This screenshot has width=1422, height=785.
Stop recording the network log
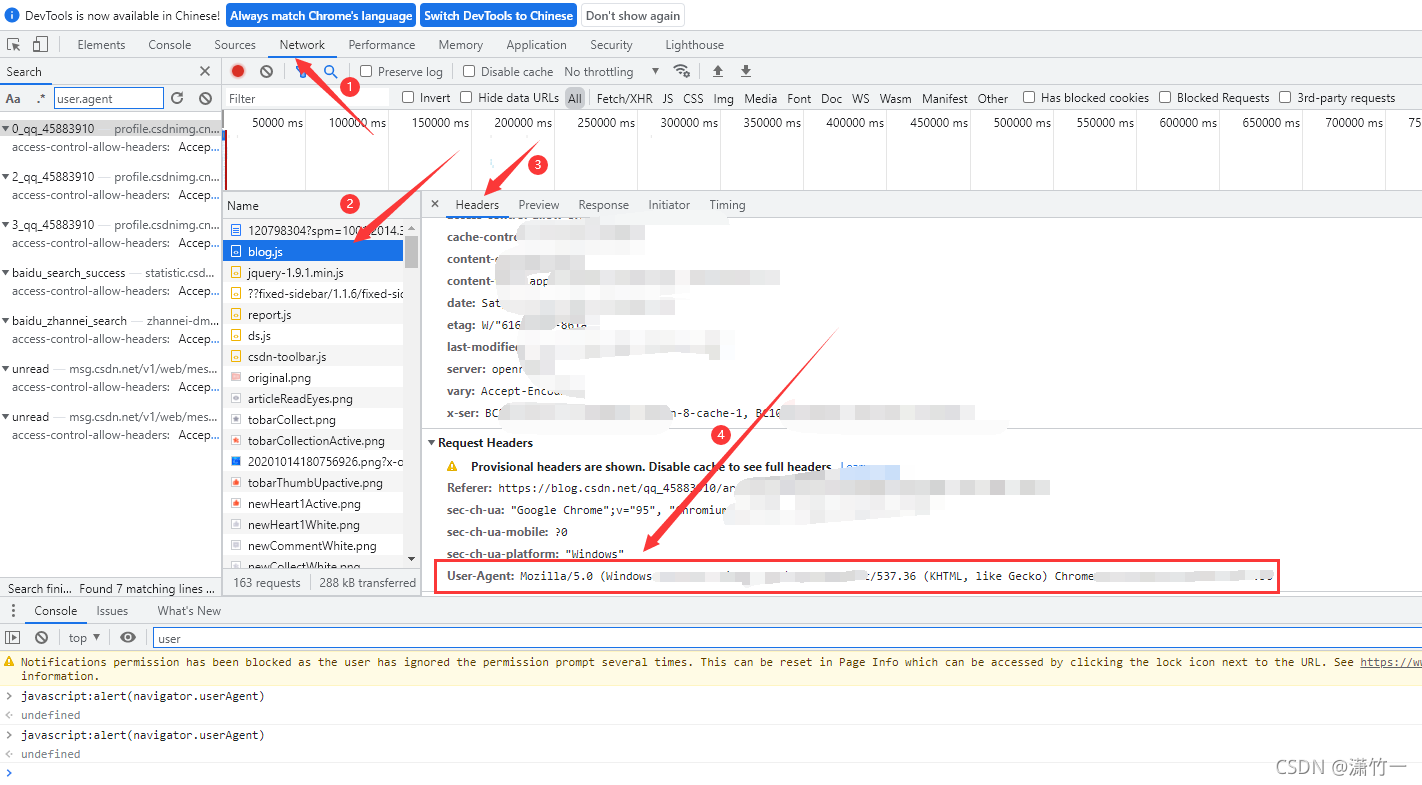pos(237,71)
